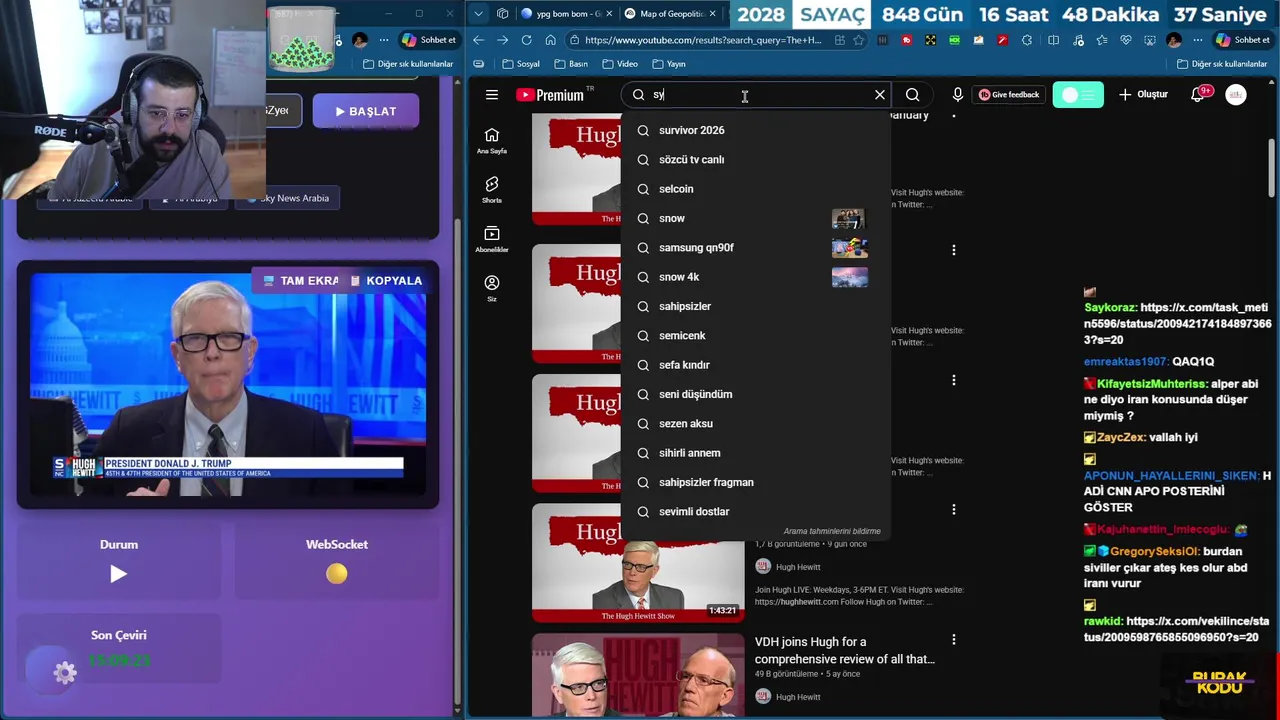Click Arama tahminlerini bildirme link
The height and width of the screenshot is (720, 1280).
832,531
